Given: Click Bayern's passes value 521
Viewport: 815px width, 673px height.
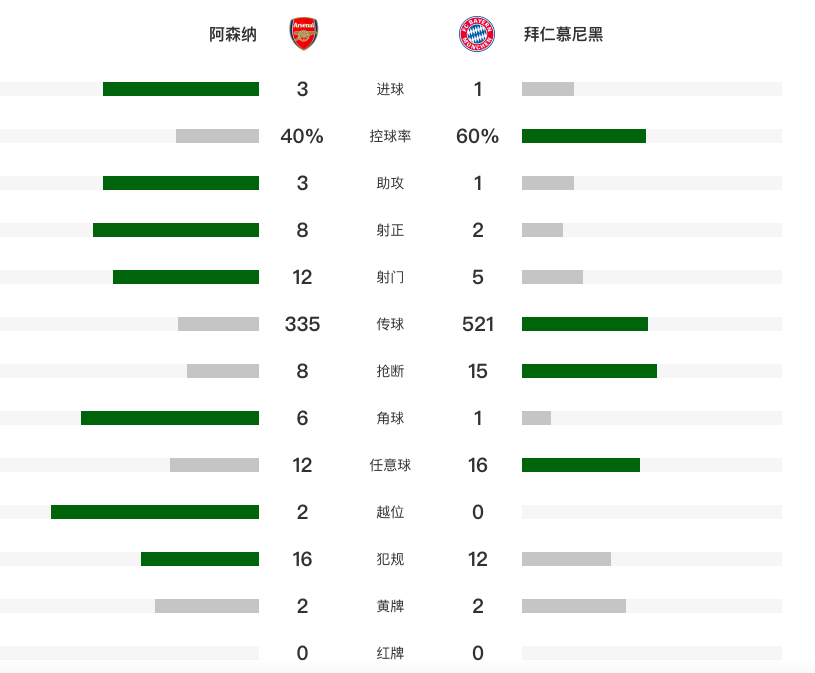Looking at the screenshot, I should tap(477, 324).
